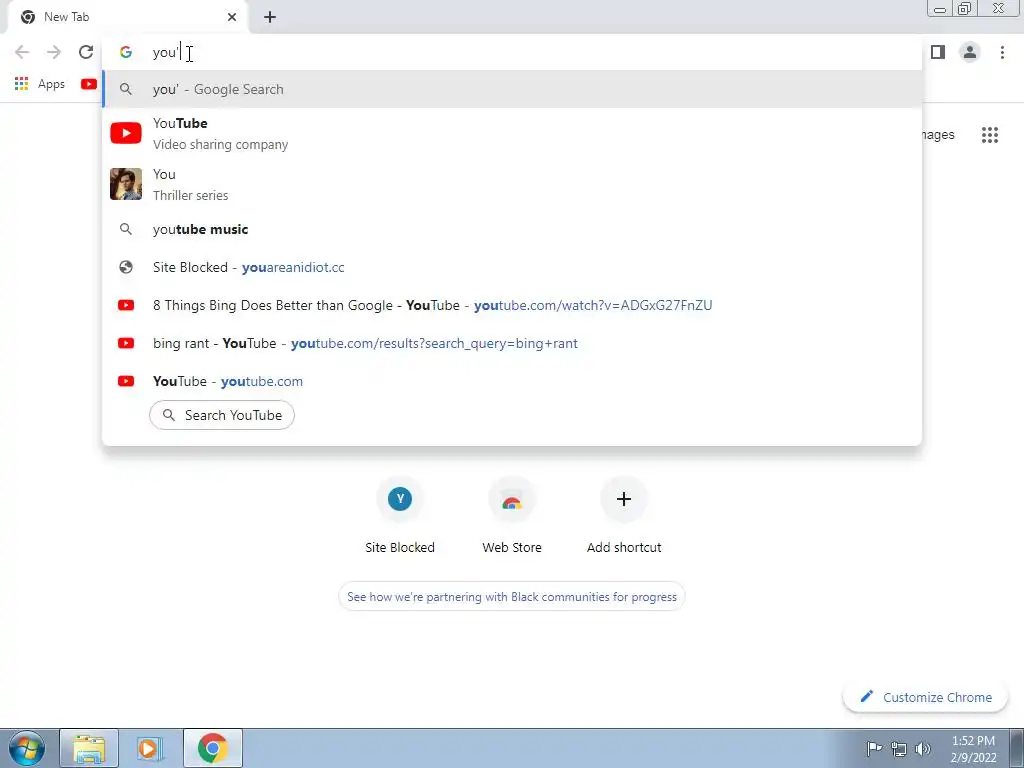
Task: Open Chrome three-dot menu
Action: pyautogui.click(x=1002, y=52)
